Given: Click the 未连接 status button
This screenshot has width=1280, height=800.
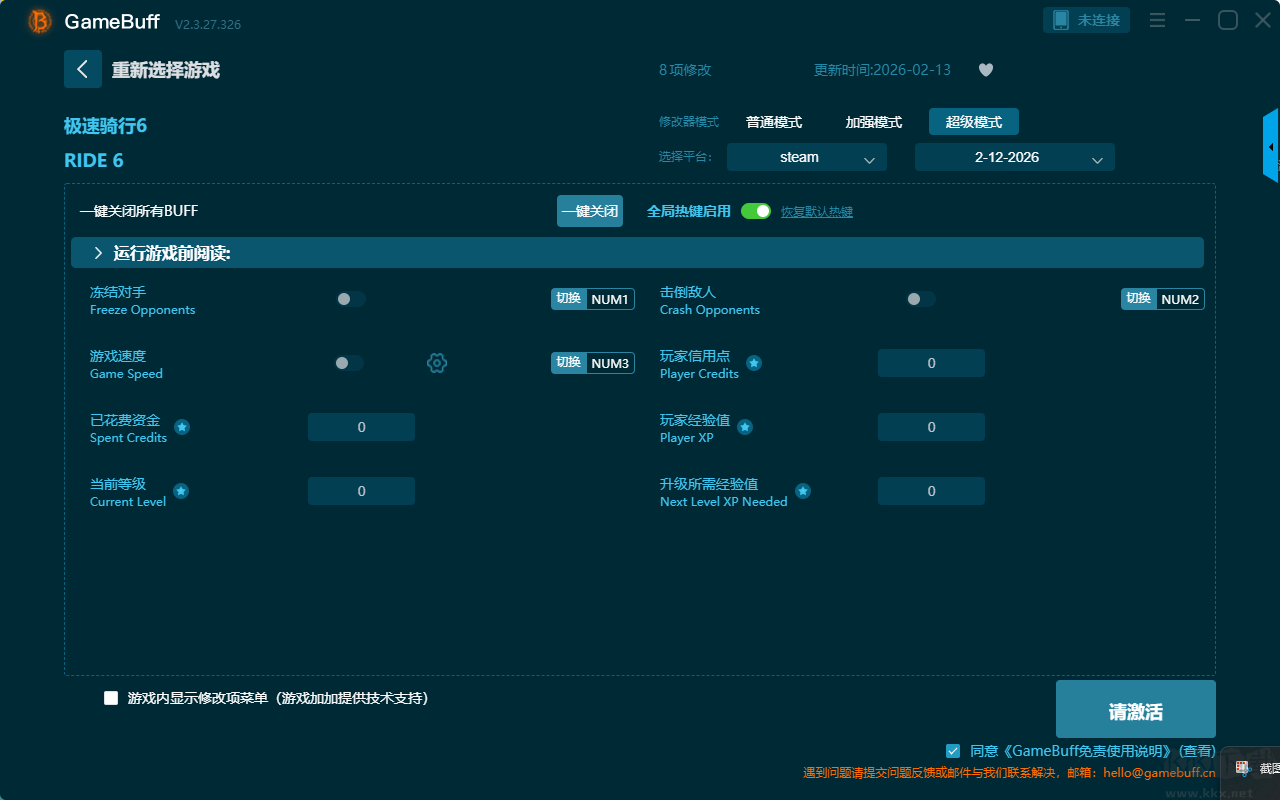Looking at the screenshot, I should (1087, 20).
